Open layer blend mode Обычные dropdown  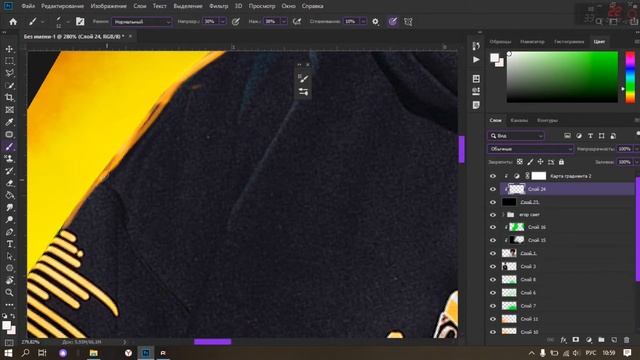pyautogui.click(x=531, y=149)
